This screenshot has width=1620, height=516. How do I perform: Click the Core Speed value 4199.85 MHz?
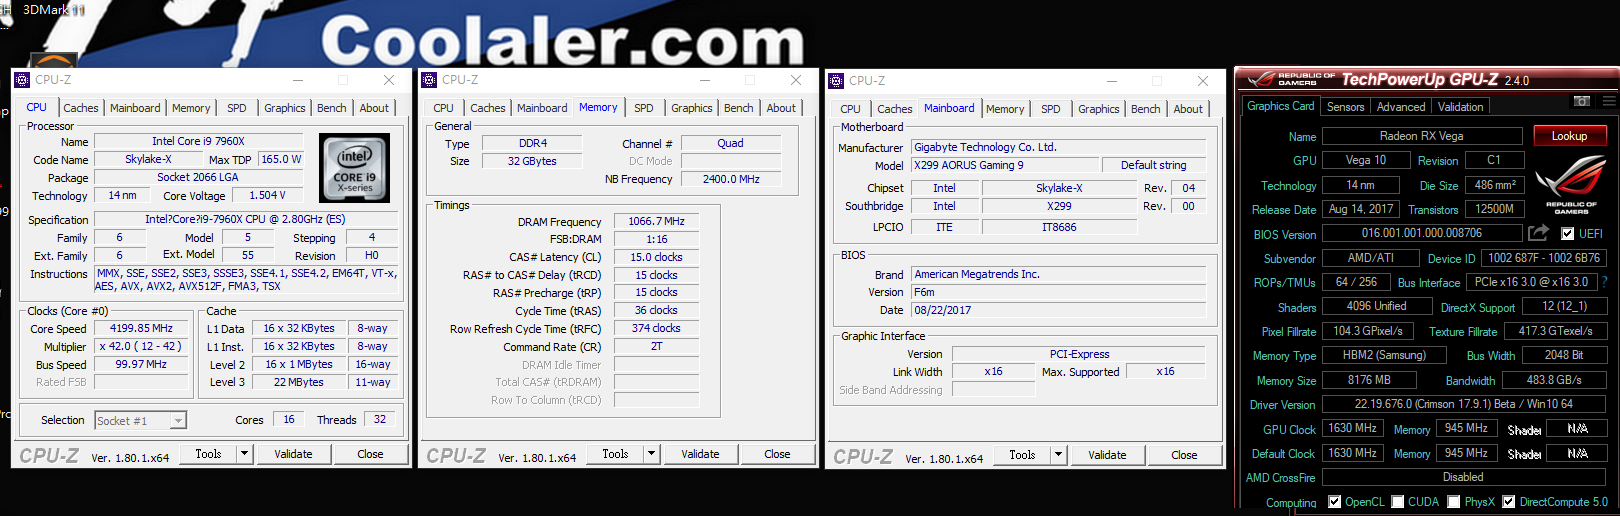141,328
